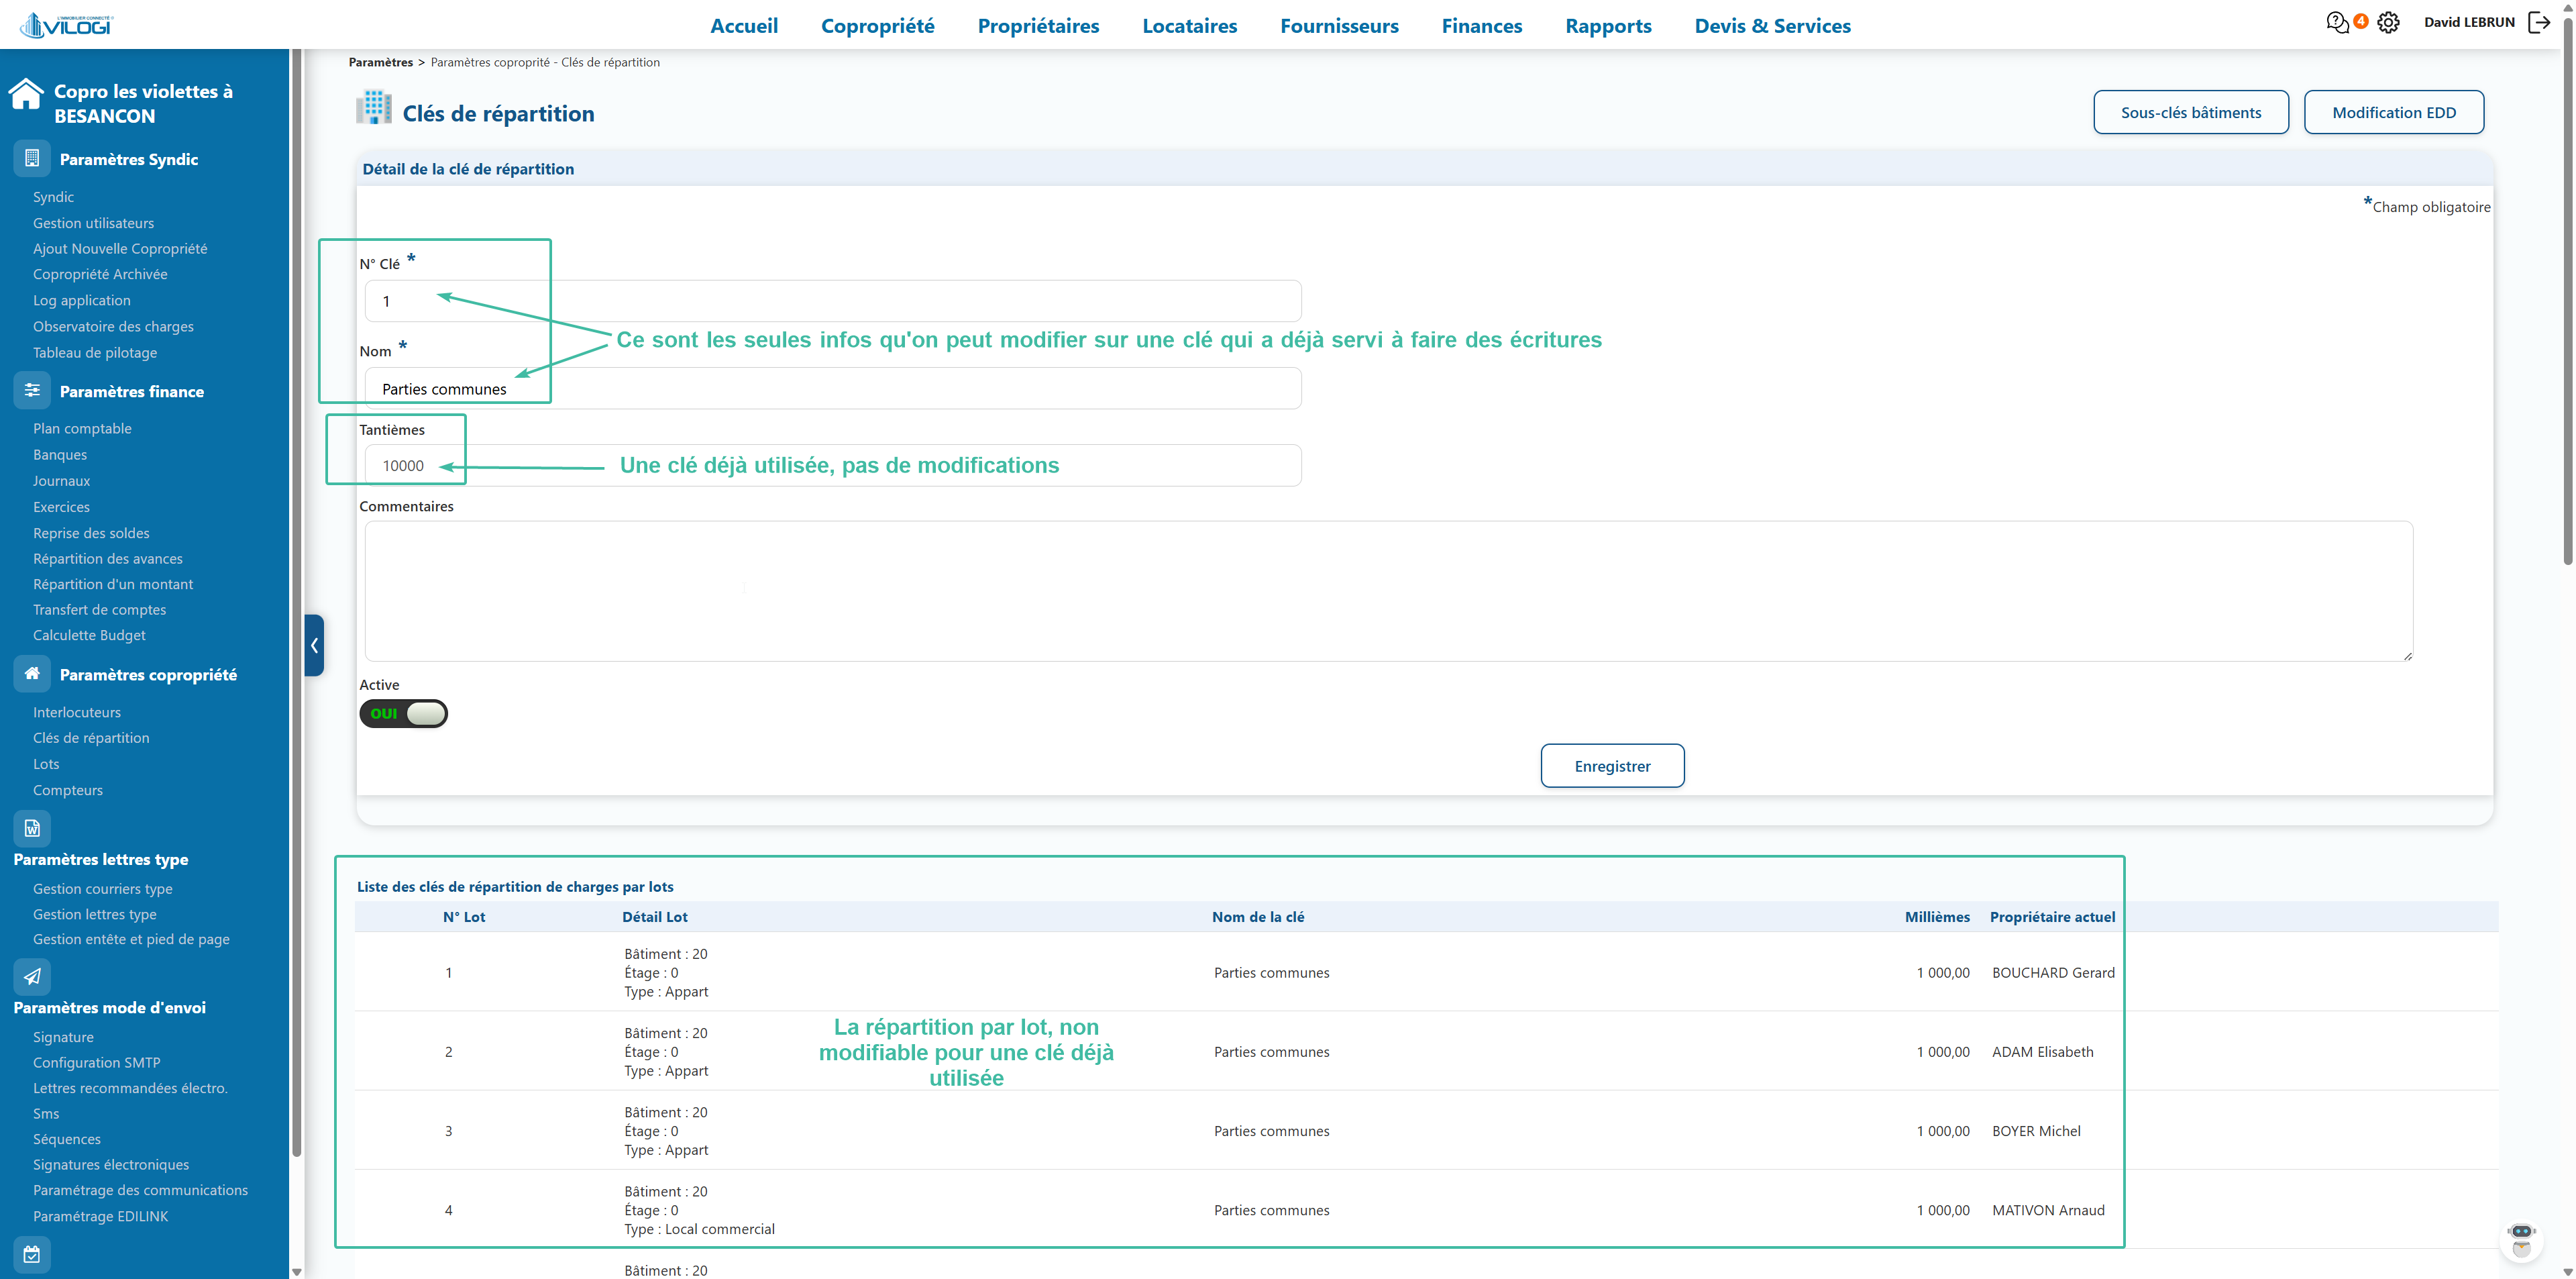2576x1279 pixels.
Task: Click the logout icon beside David LEBRUN
Action: point(2539,22)
